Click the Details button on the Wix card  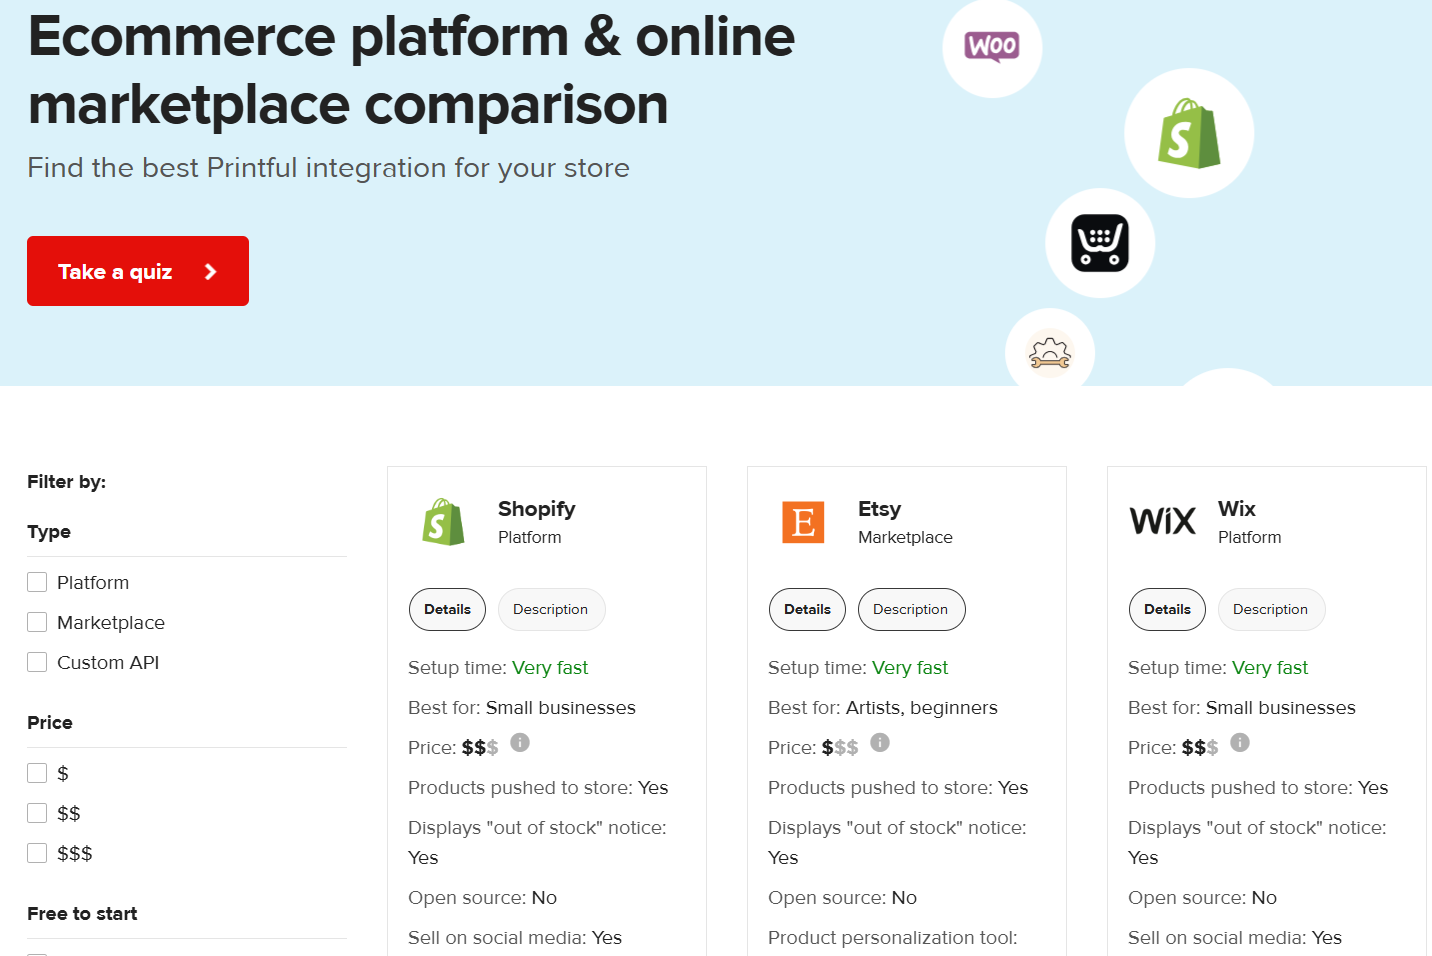(1167, 609)
